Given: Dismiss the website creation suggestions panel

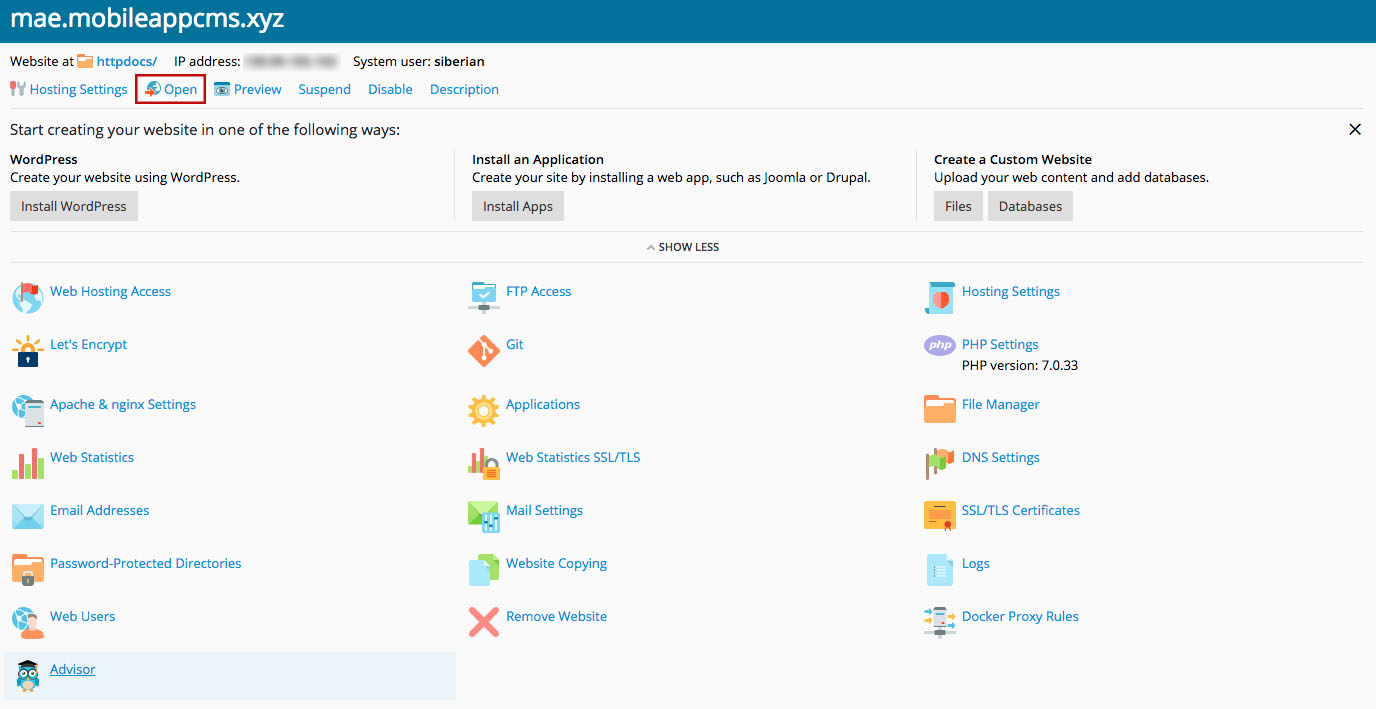Looking at the screenshot, I should pos(1355,130).
